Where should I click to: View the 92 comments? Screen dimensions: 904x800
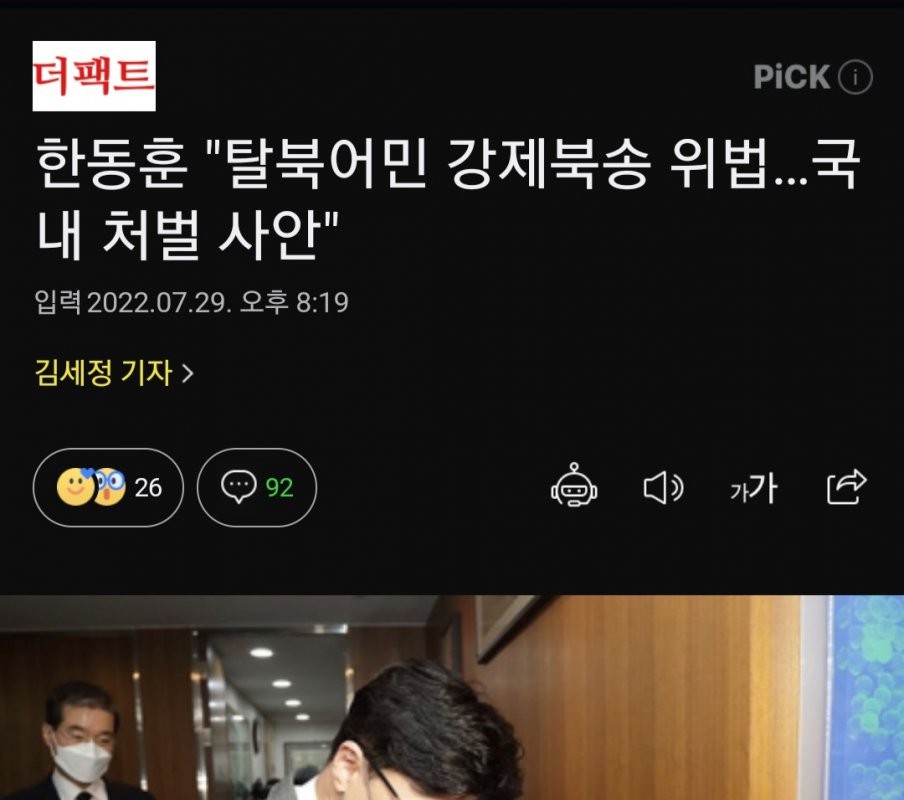pyautogui.click(x=257, y=488)
